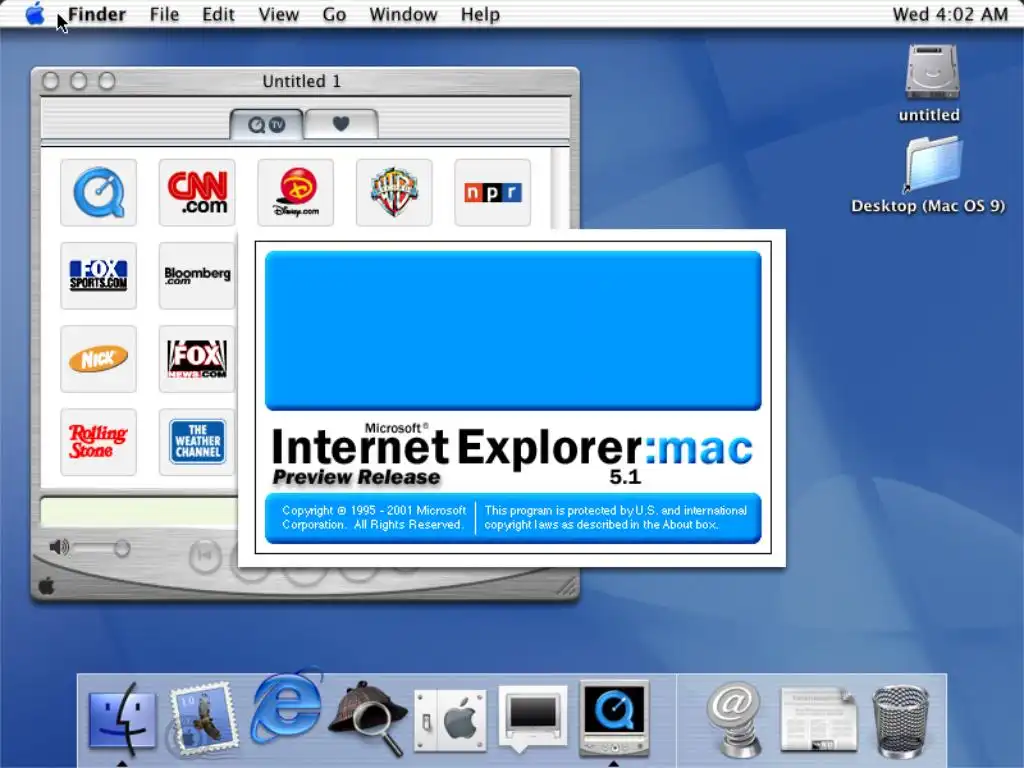
Task: Switch to the Favorites heart tab
Action: (341, 124)
